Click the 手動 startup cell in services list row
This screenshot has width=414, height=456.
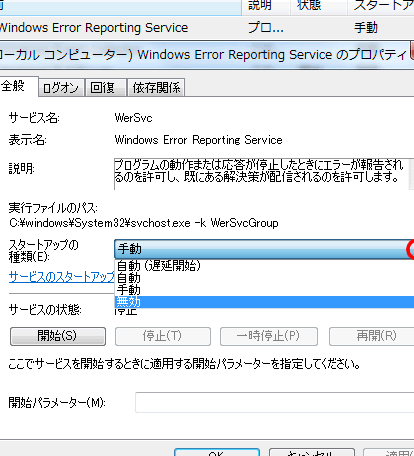coord(366,28)
